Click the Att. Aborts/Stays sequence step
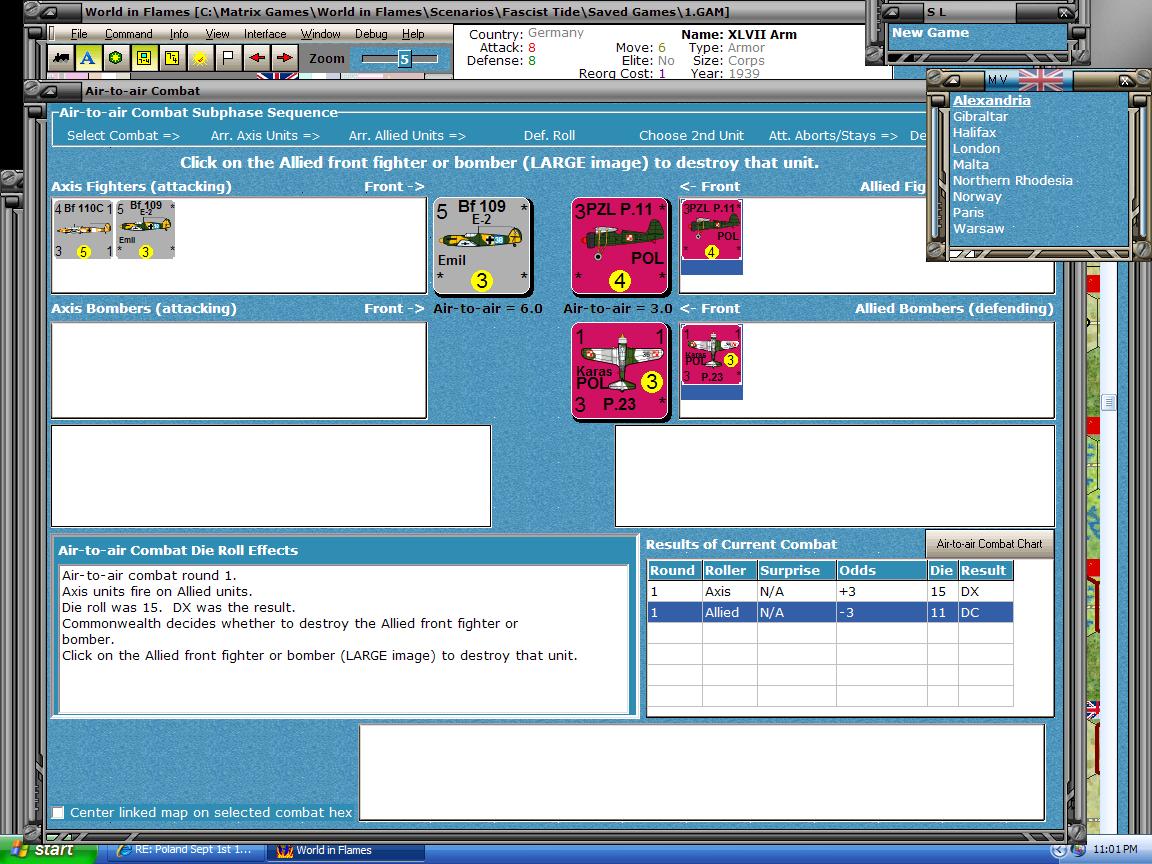 click(833, 135)
